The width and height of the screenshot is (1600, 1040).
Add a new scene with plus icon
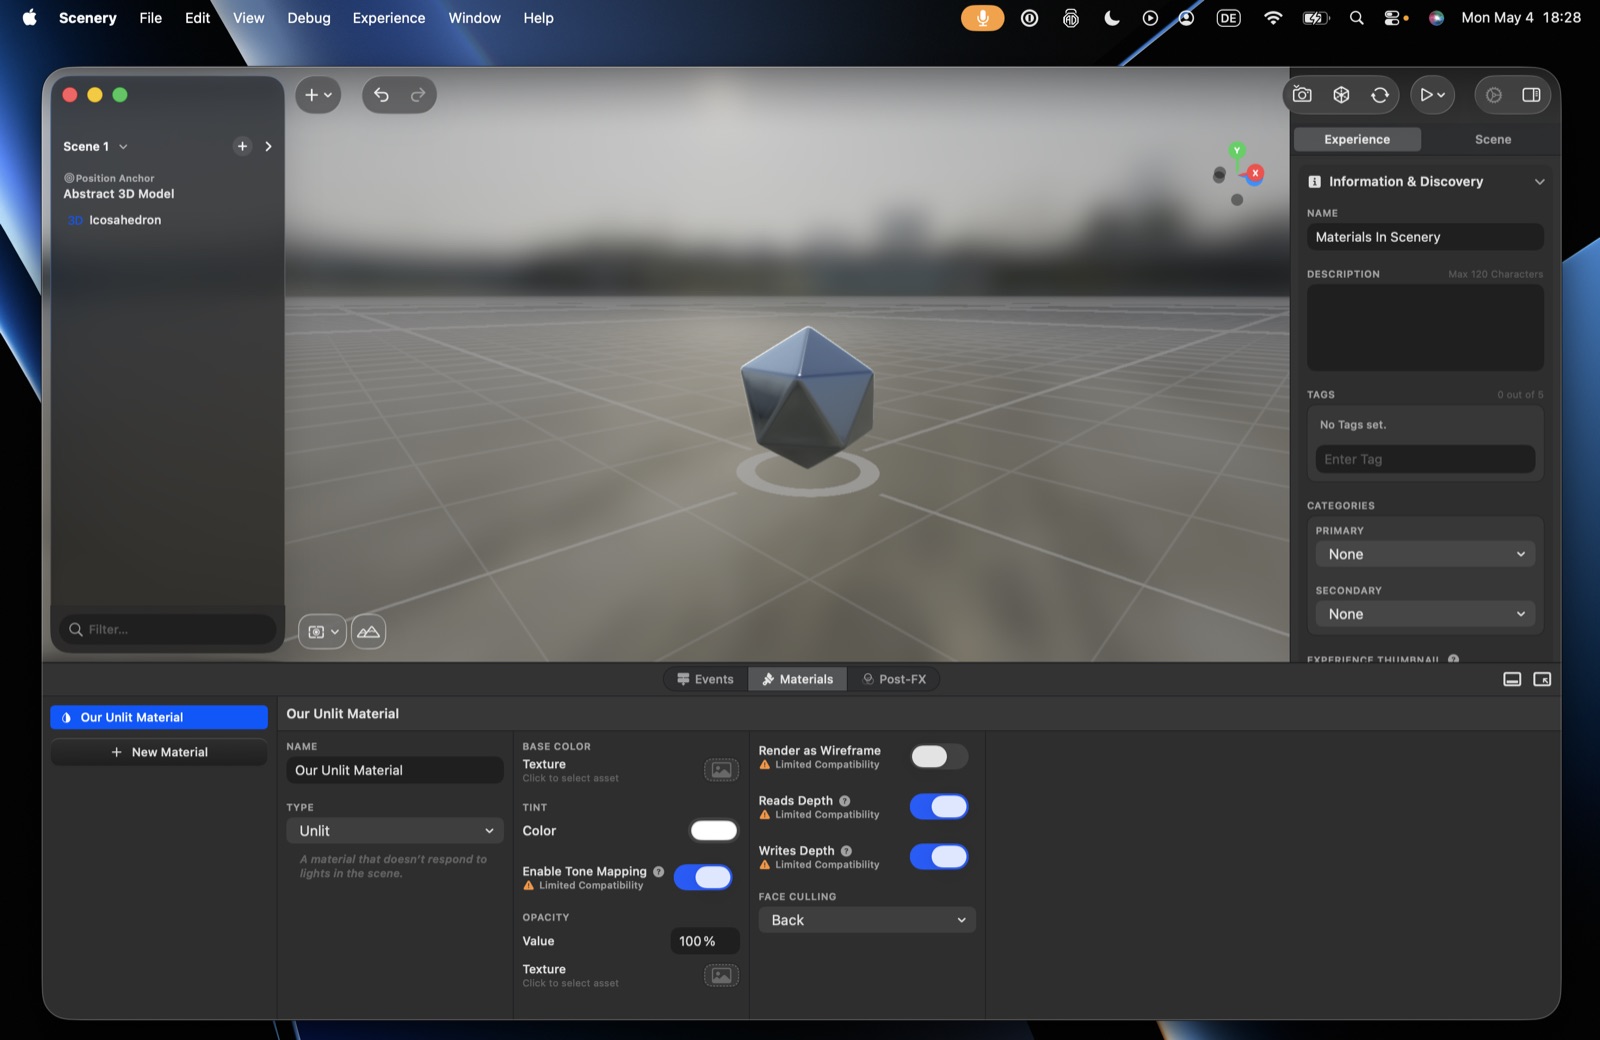pyautogui.click(x=242, y=146)
